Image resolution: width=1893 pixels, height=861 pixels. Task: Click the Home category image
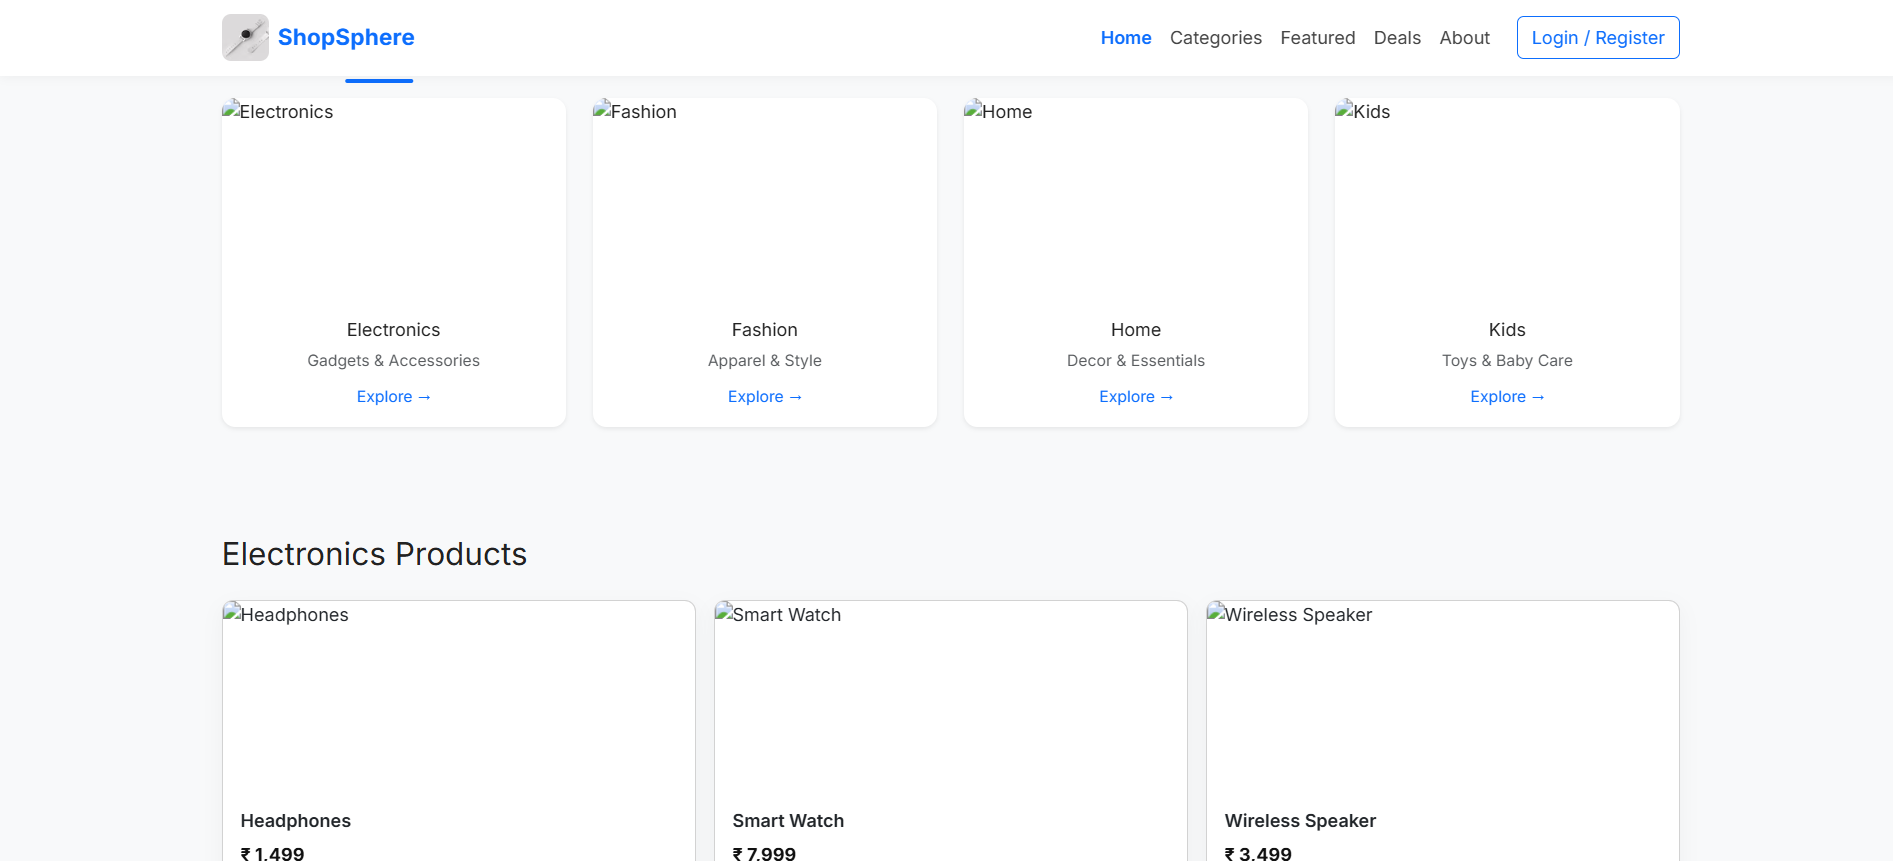(x=1135, y=200)
